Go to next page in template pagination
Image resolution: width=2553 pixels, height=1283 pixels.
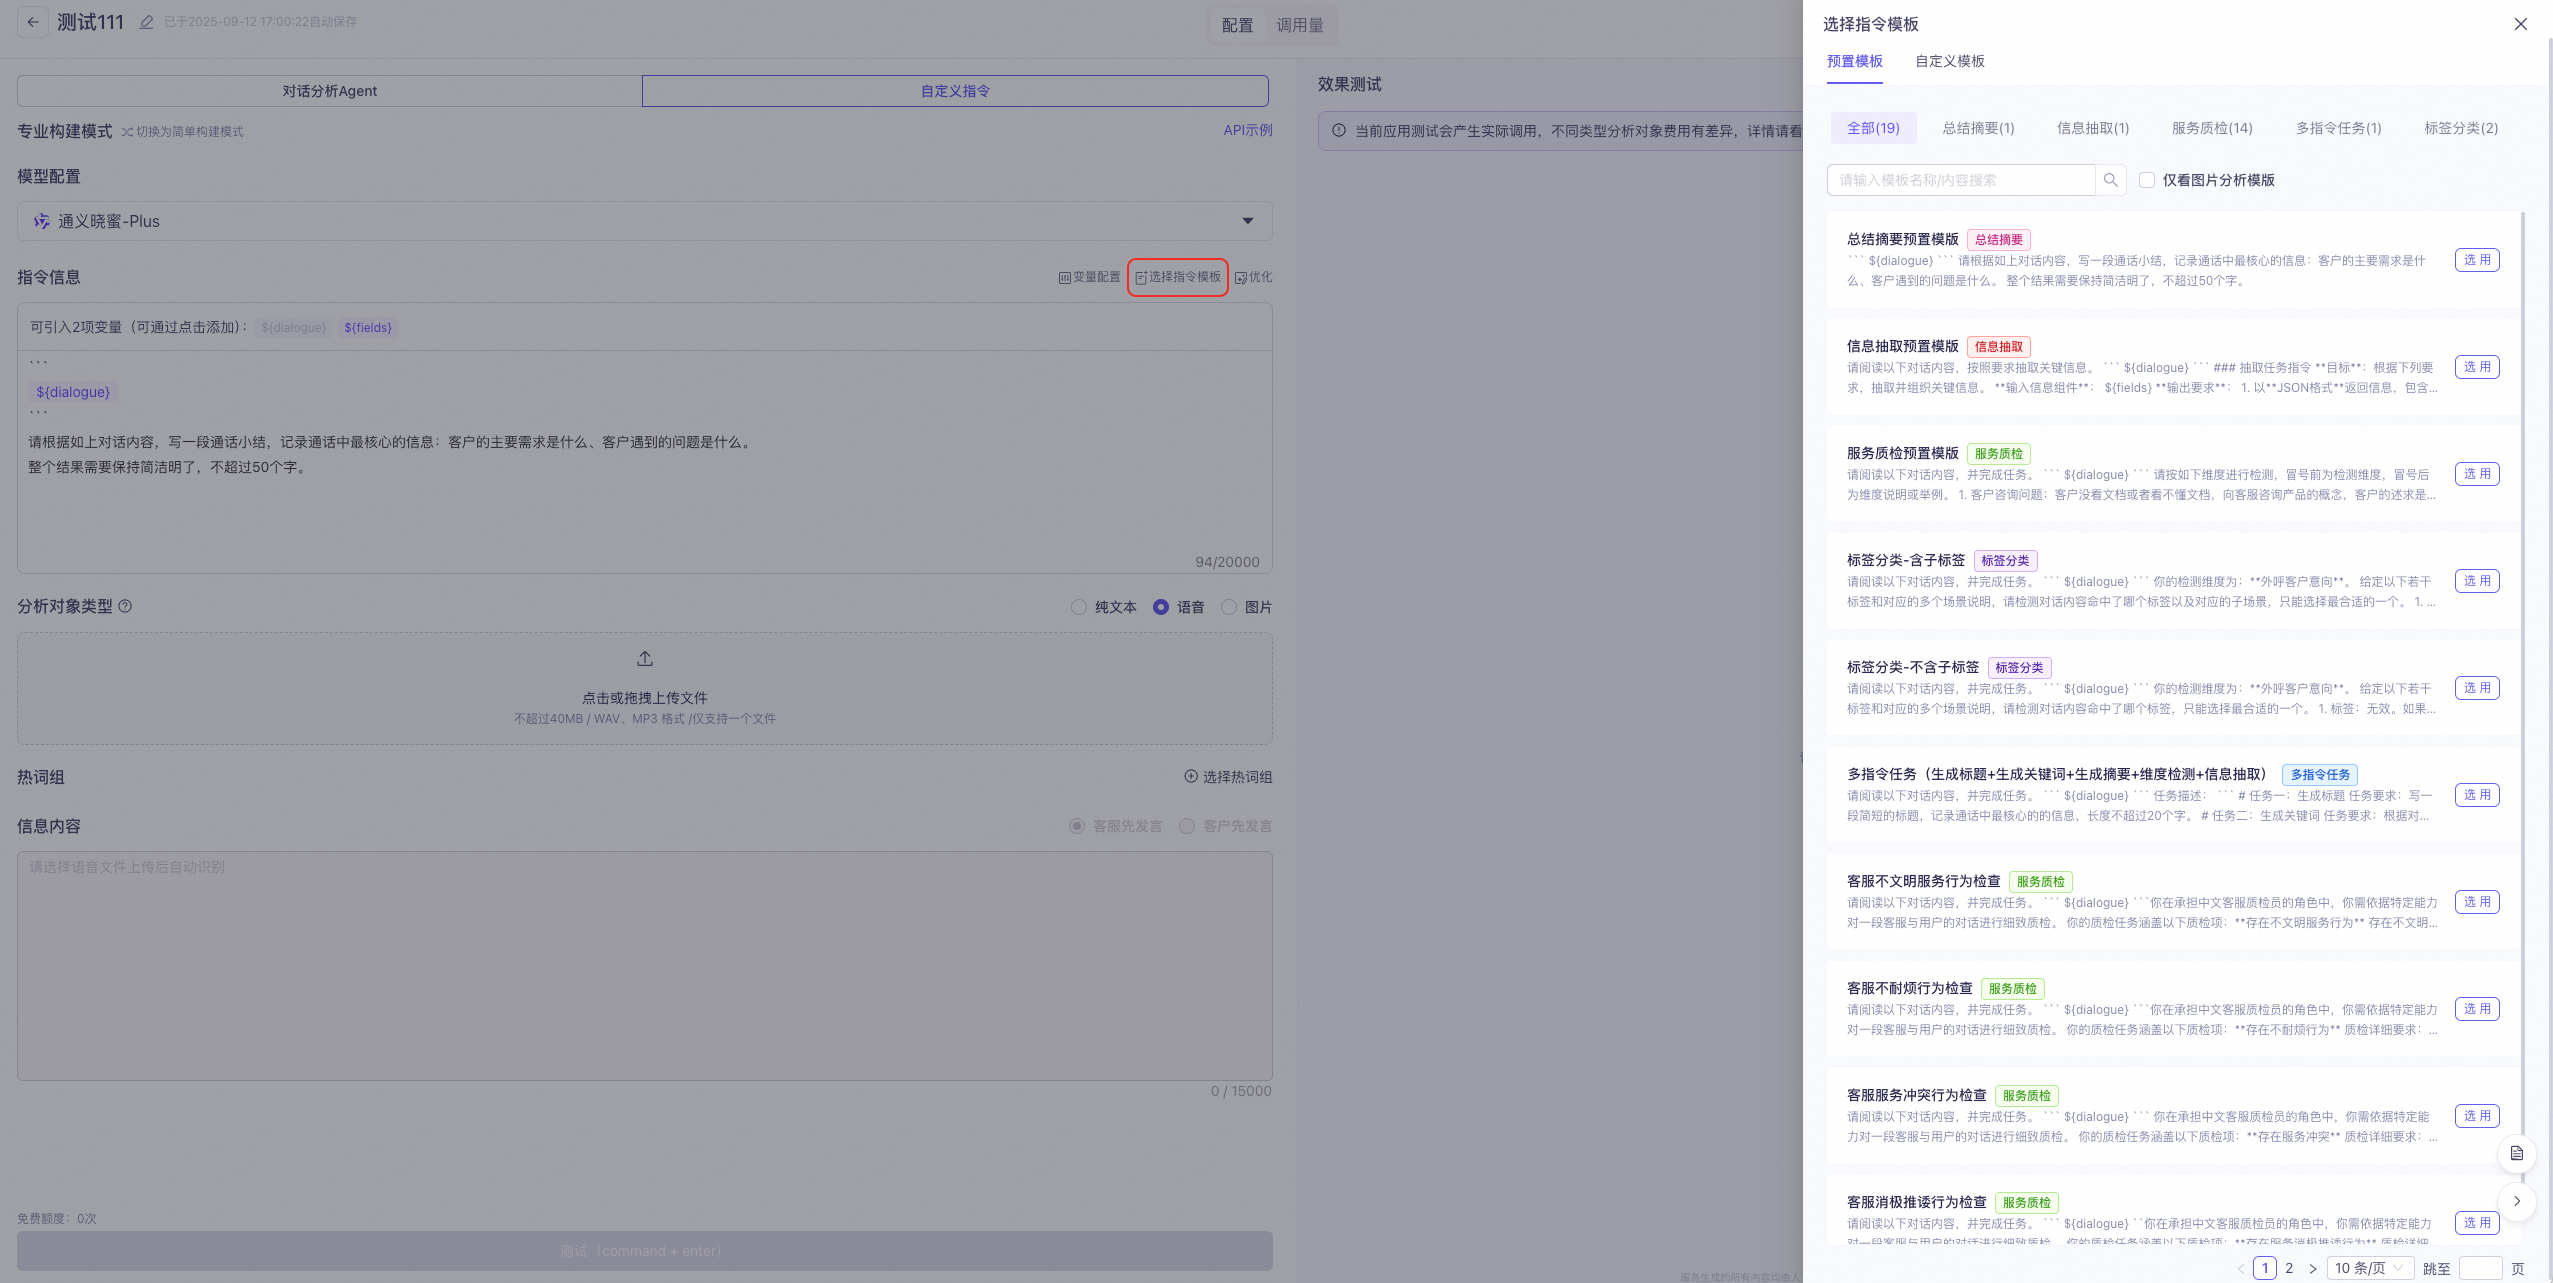tap(2312, 1268)
